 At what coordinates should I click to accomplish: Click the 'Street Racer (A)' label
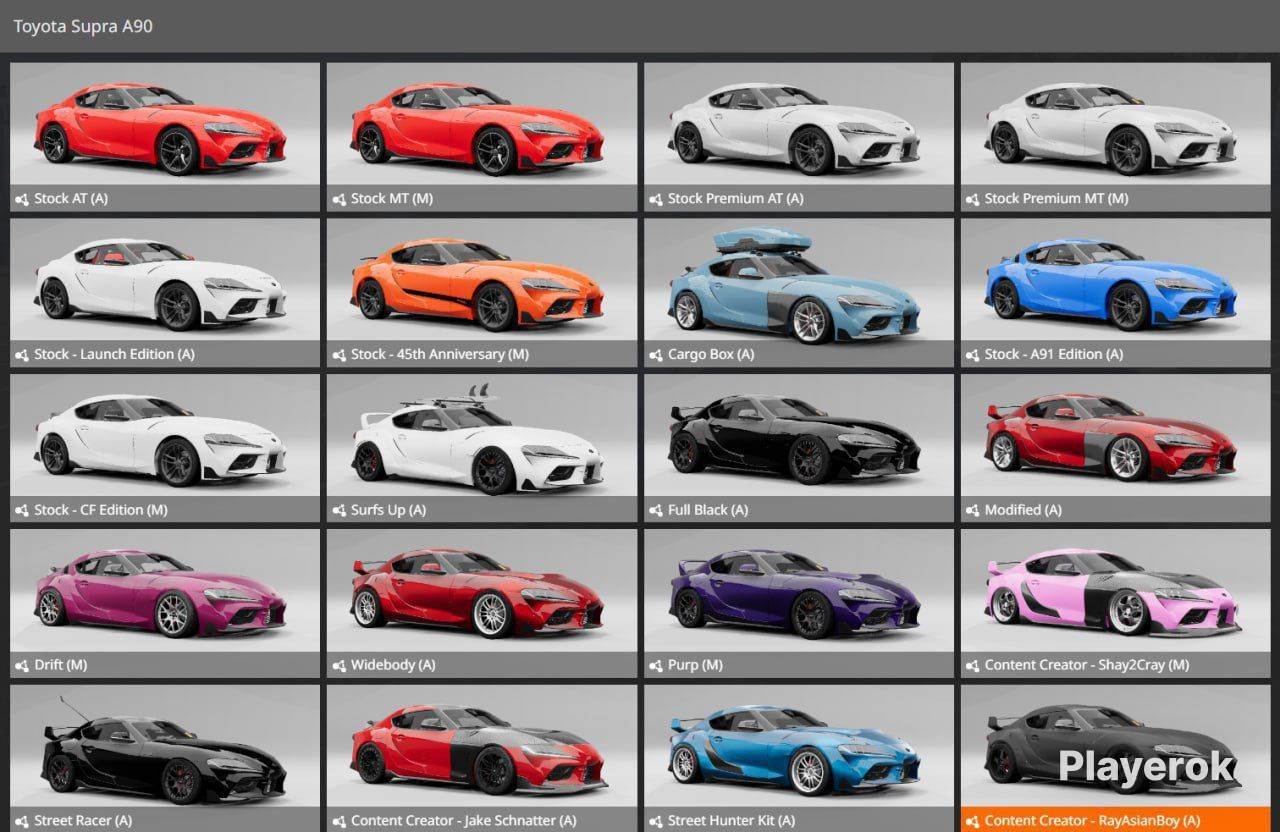coord(83,821)
